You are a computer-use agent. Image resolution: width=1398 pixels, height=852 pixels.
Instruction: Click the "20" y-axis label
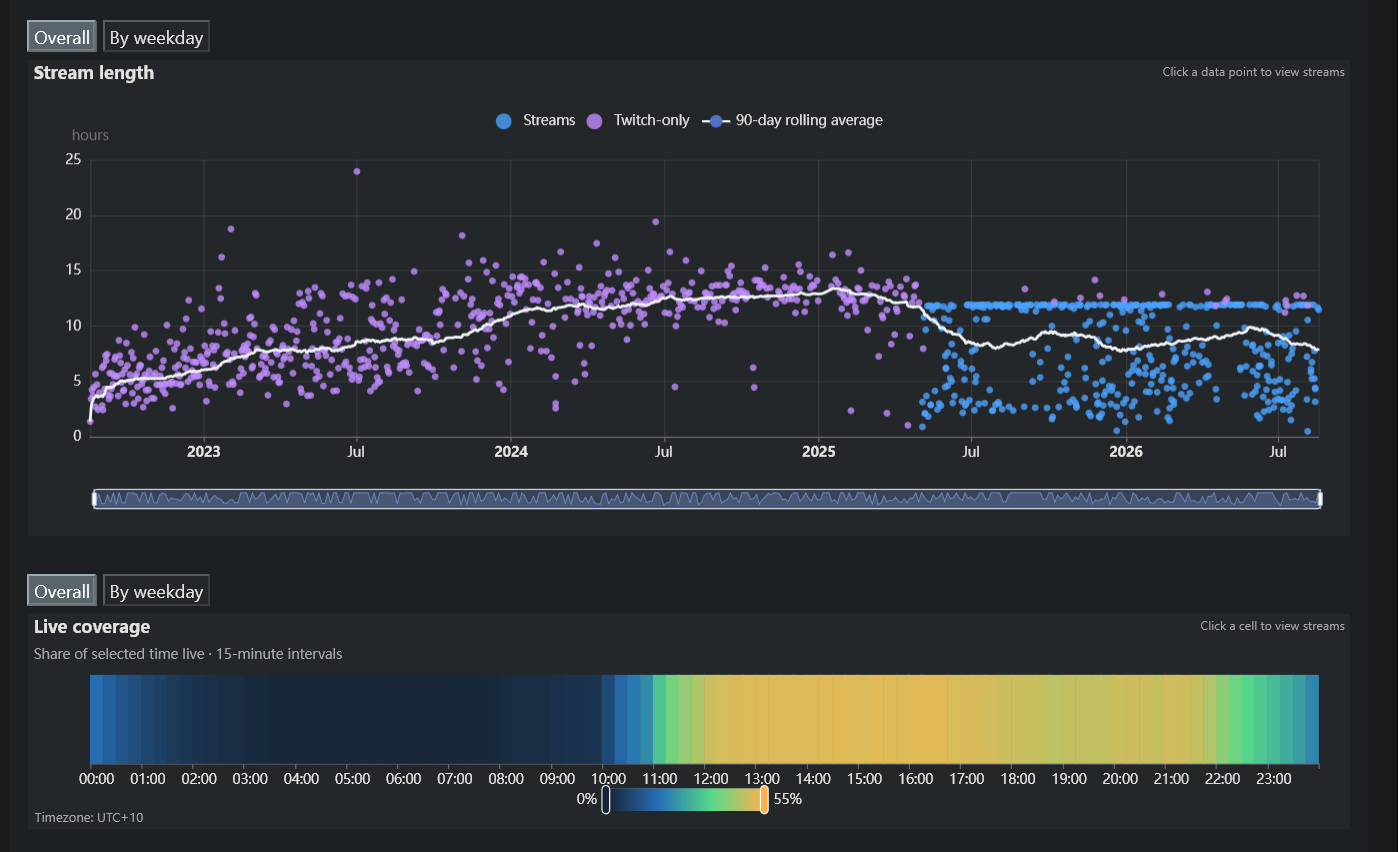tap(72, 215)
